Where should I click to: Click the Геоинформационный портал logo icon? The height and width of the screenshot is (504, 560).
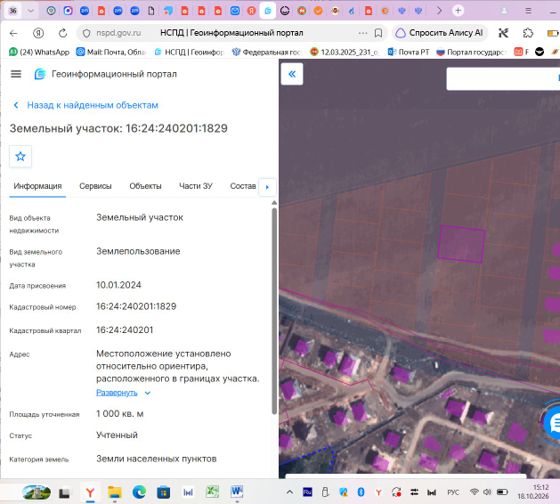[40, 74]
